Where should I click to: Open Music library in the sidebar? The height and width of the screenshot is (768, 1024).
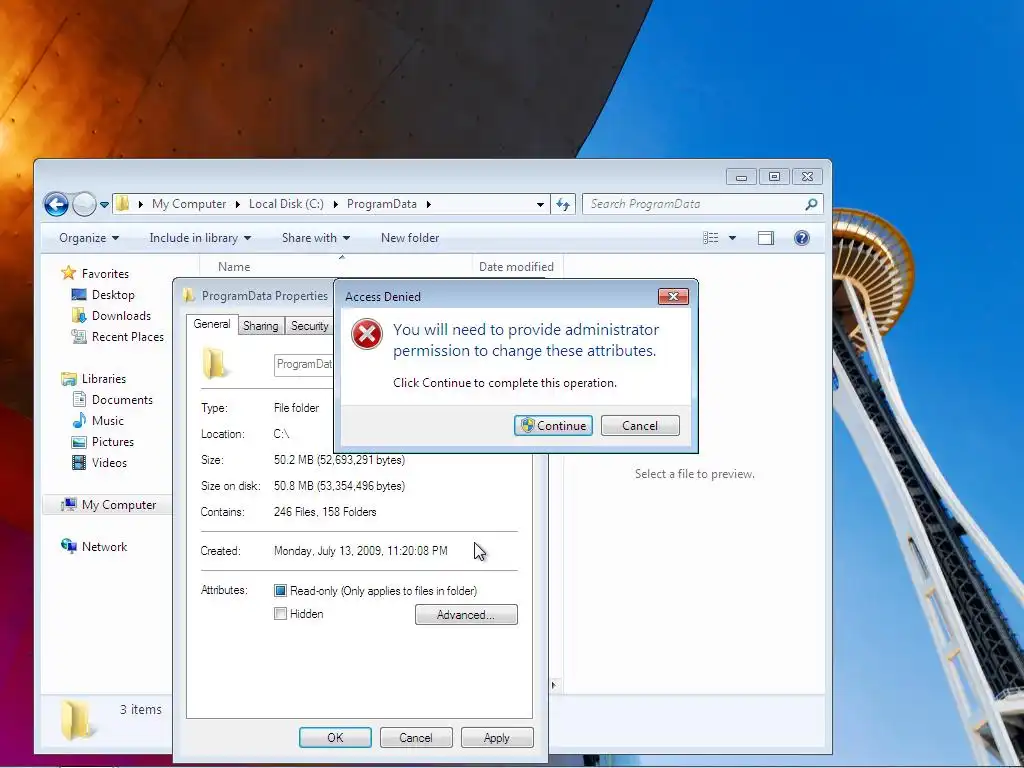108,421
